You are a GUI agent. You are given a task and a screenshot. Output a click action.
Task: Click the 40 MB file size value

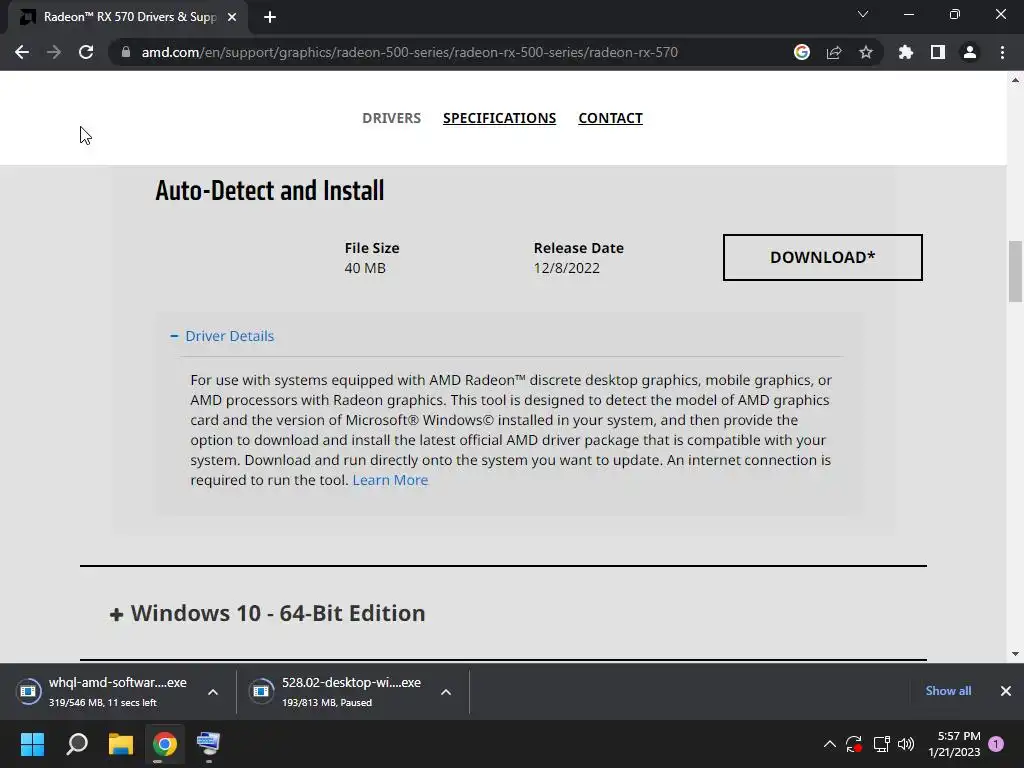pyautogui.click(x=365, y=268)
